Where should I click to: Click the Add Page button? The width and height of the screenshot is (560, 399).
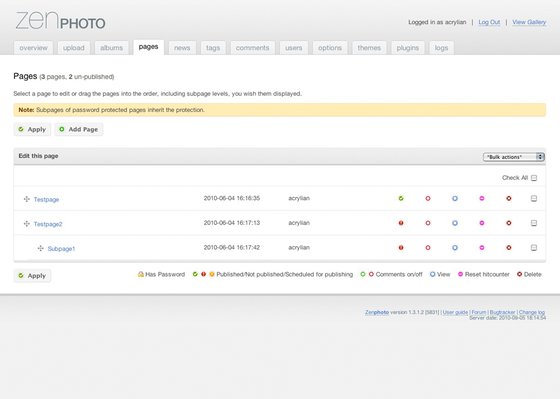pyautogui.click(x=79, y=129)
